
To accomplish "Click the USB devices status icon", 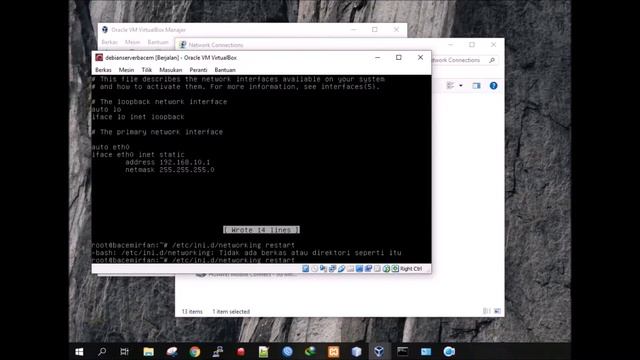I will [341, 269].
